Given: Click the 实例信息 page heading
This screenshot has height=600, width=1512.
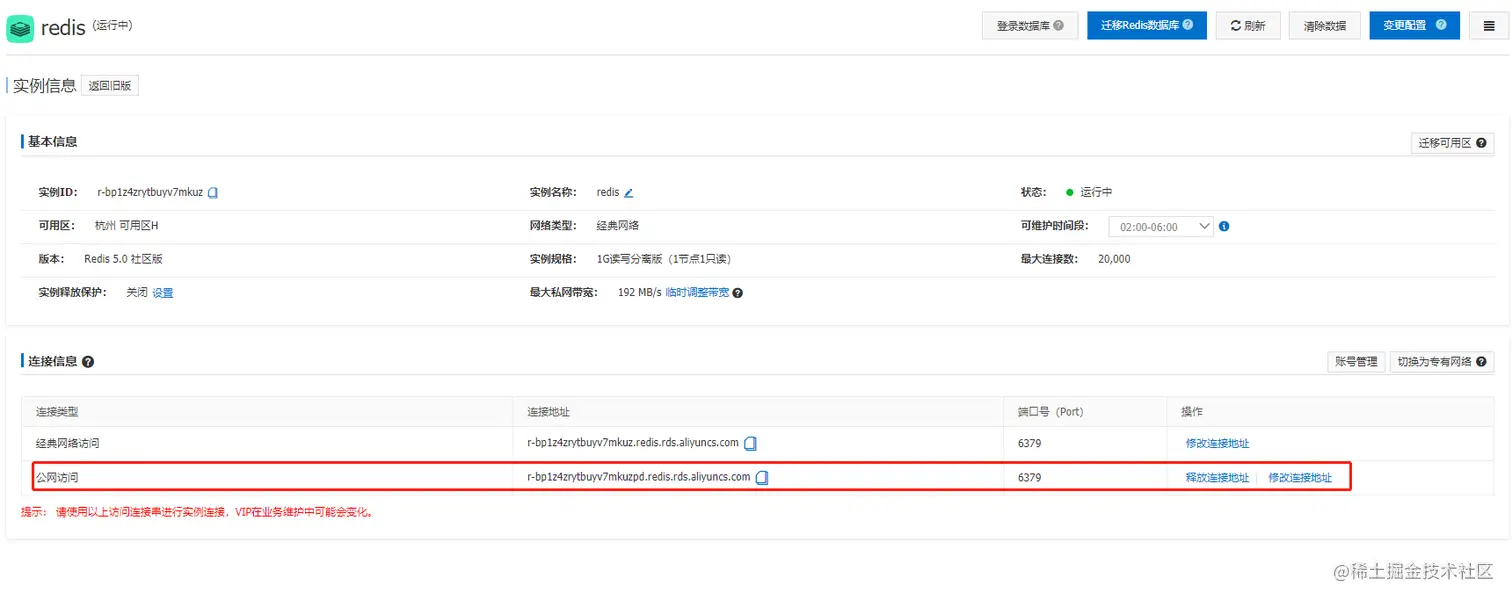Looking at the screenshot, I should coord(44,86).
